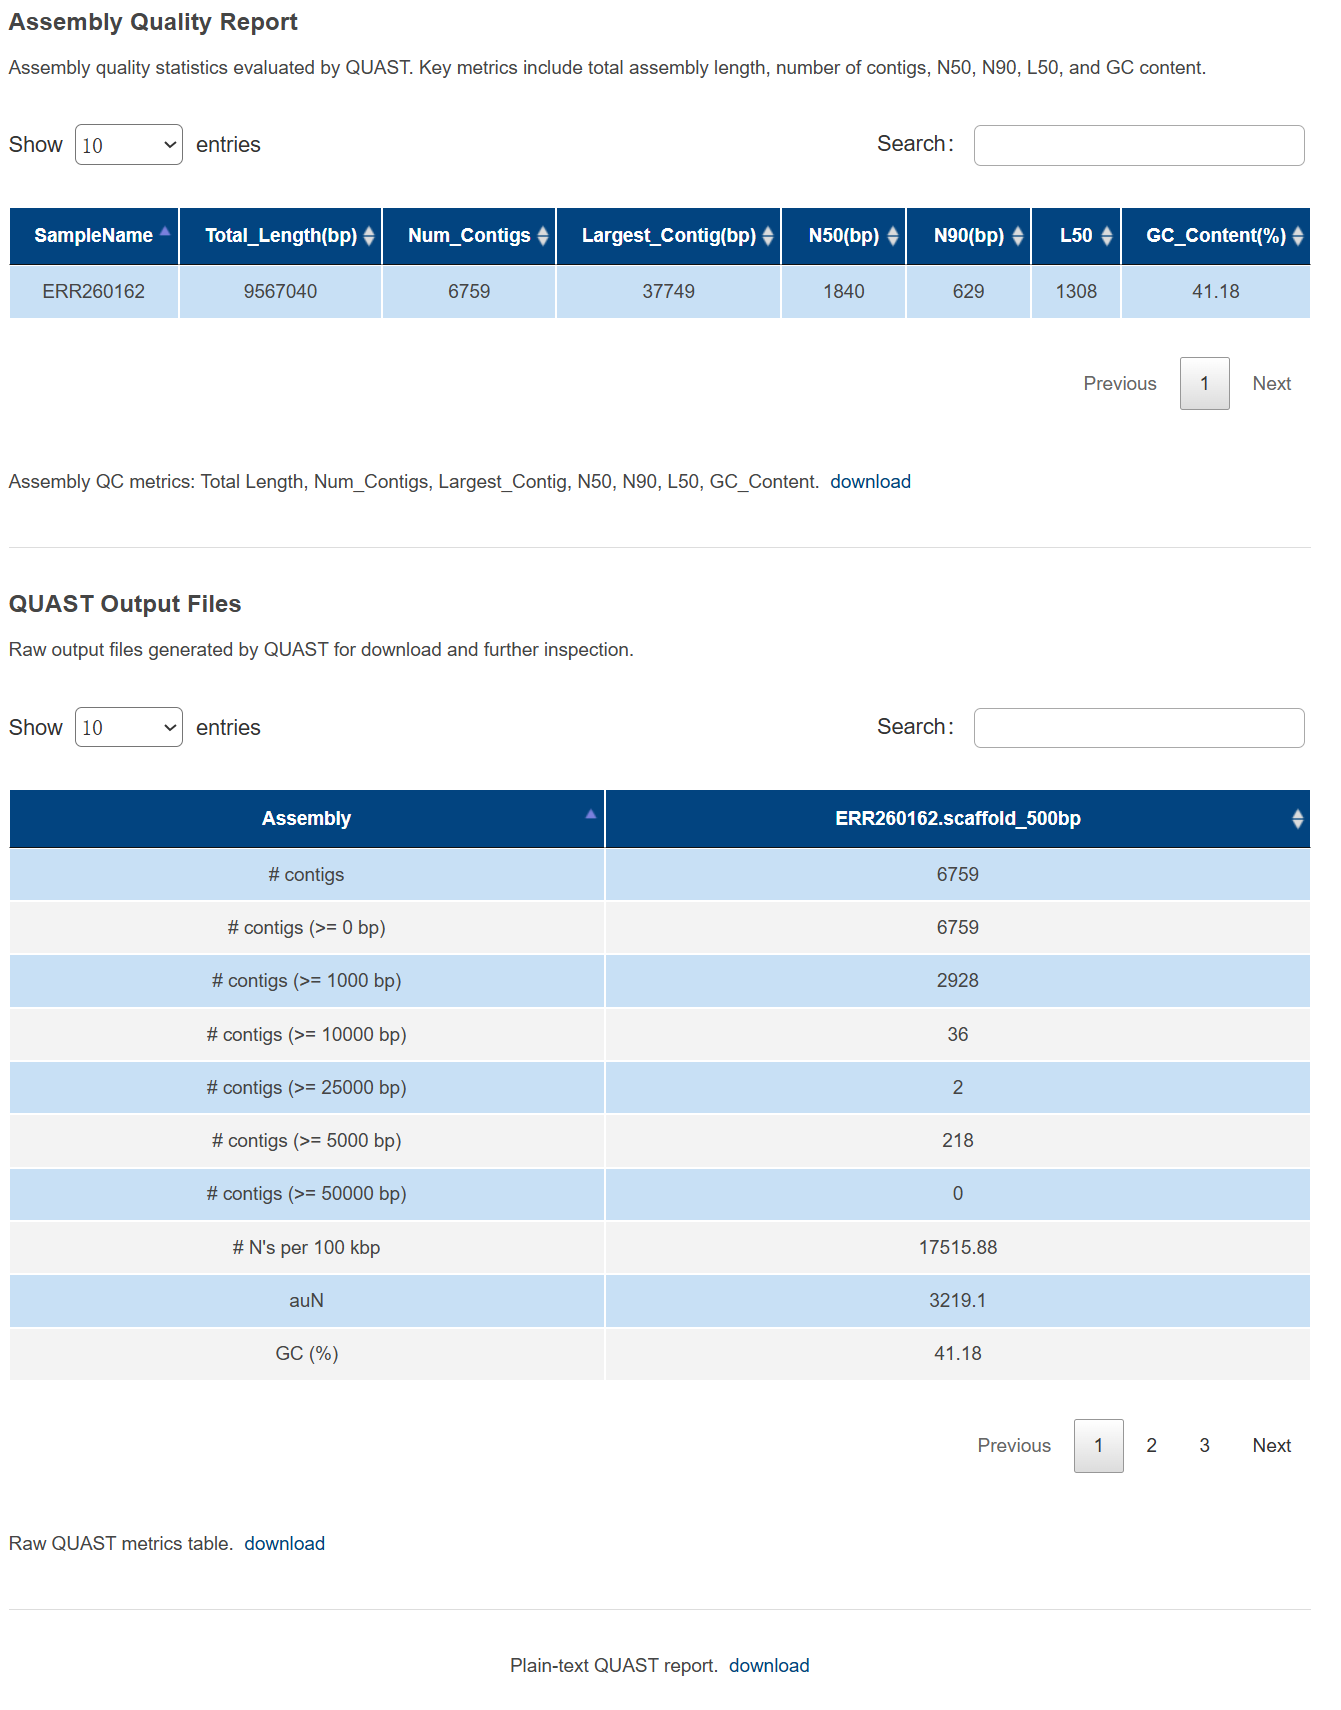The height and width of the screenshot is (1710, 1341).
Task: Sort table by Num_Contigs column
Action: [x=469, y=236]
